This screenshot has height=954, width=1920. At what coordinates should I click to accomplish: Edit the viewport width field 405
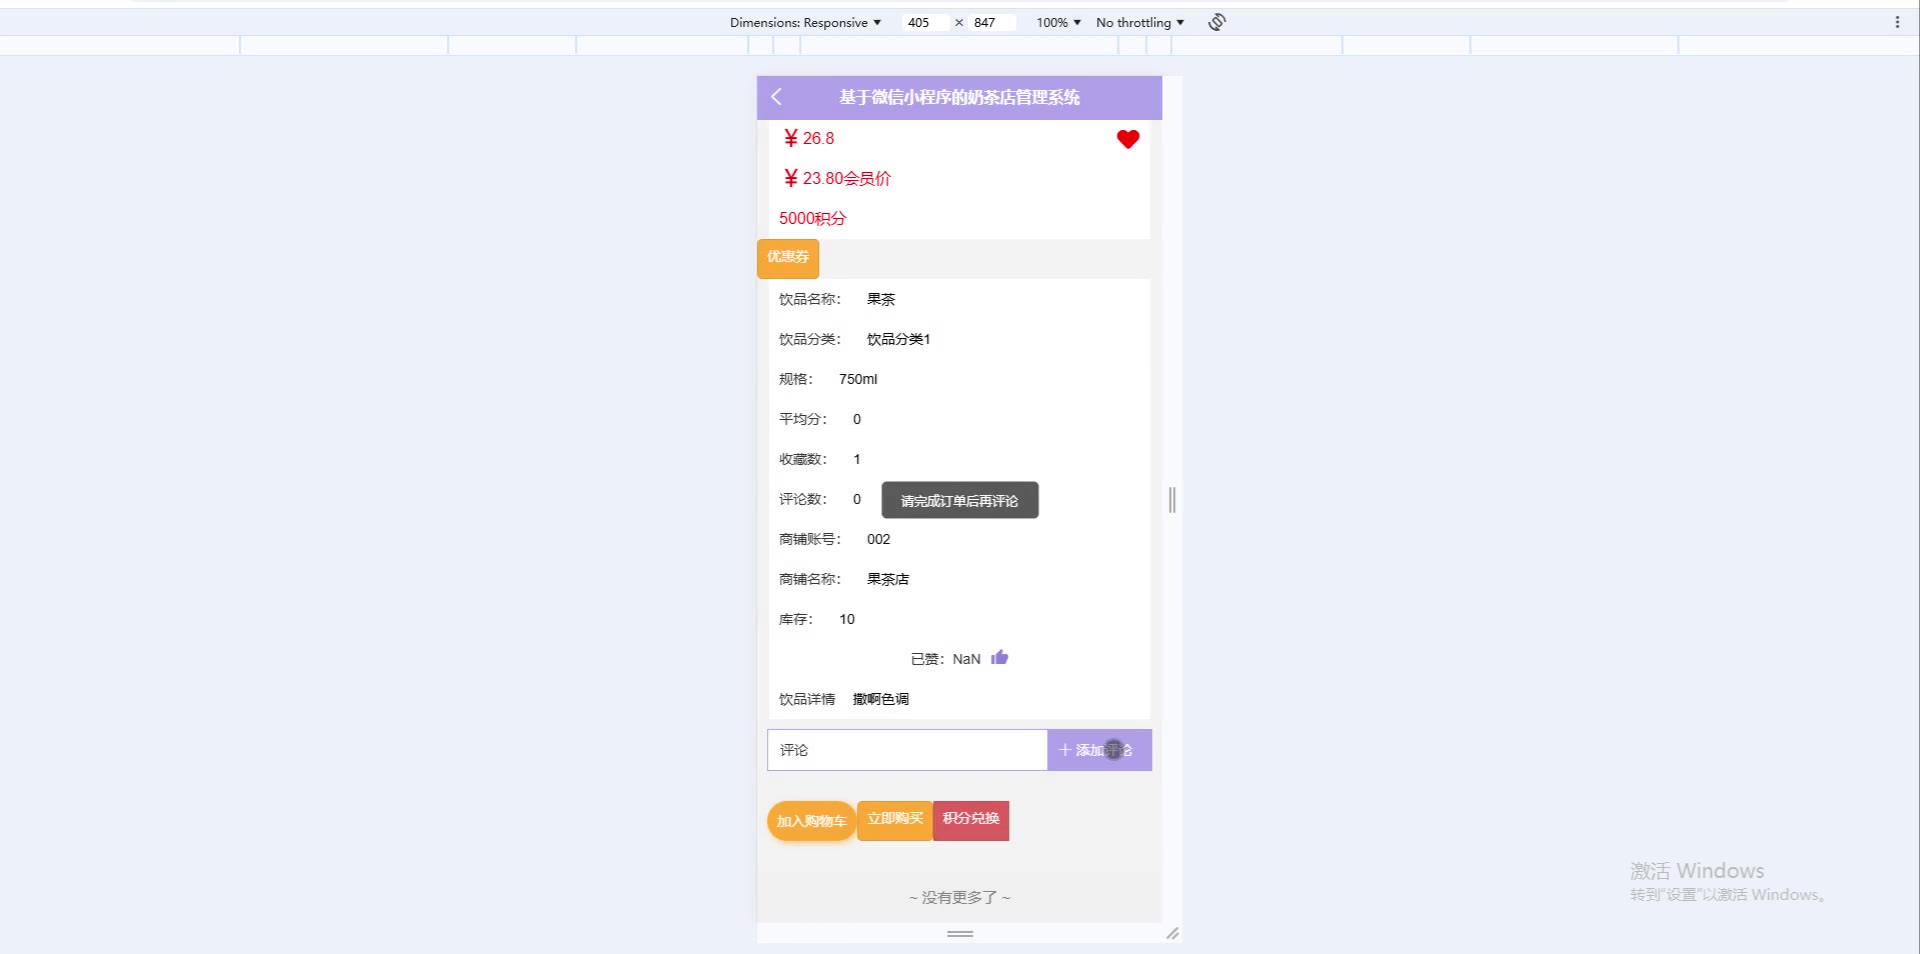pos(925,22)
